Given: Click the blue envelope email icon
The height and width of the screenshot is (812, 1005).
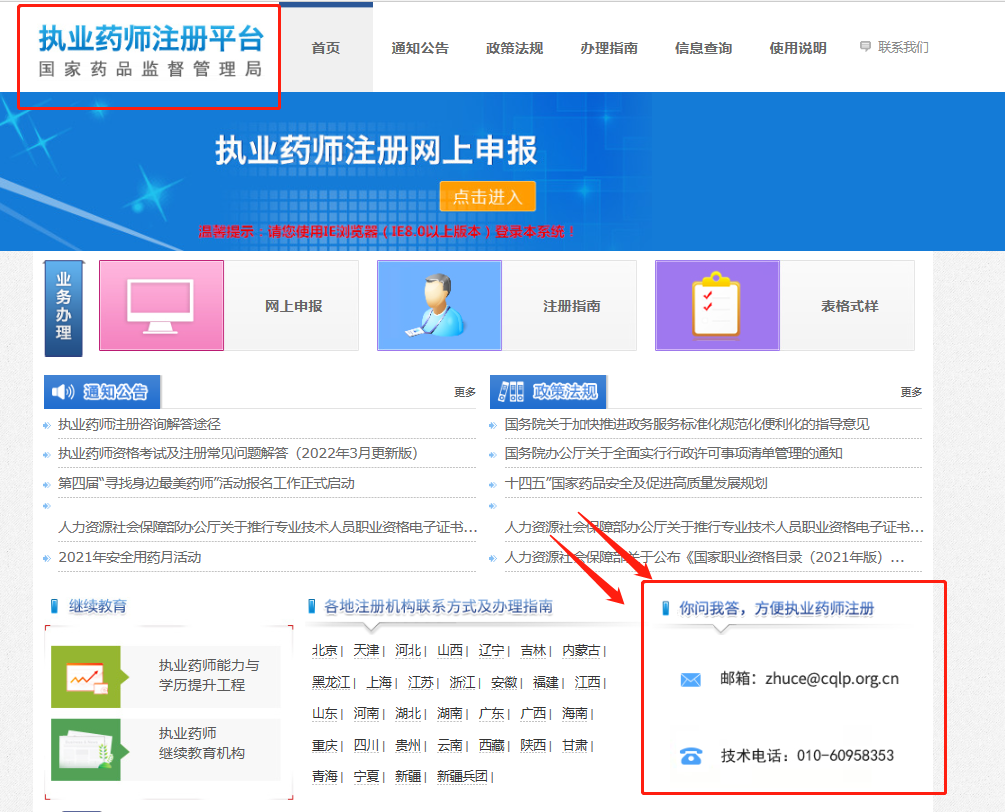Looking at the screenshot, I should click(x=690, y=679).
